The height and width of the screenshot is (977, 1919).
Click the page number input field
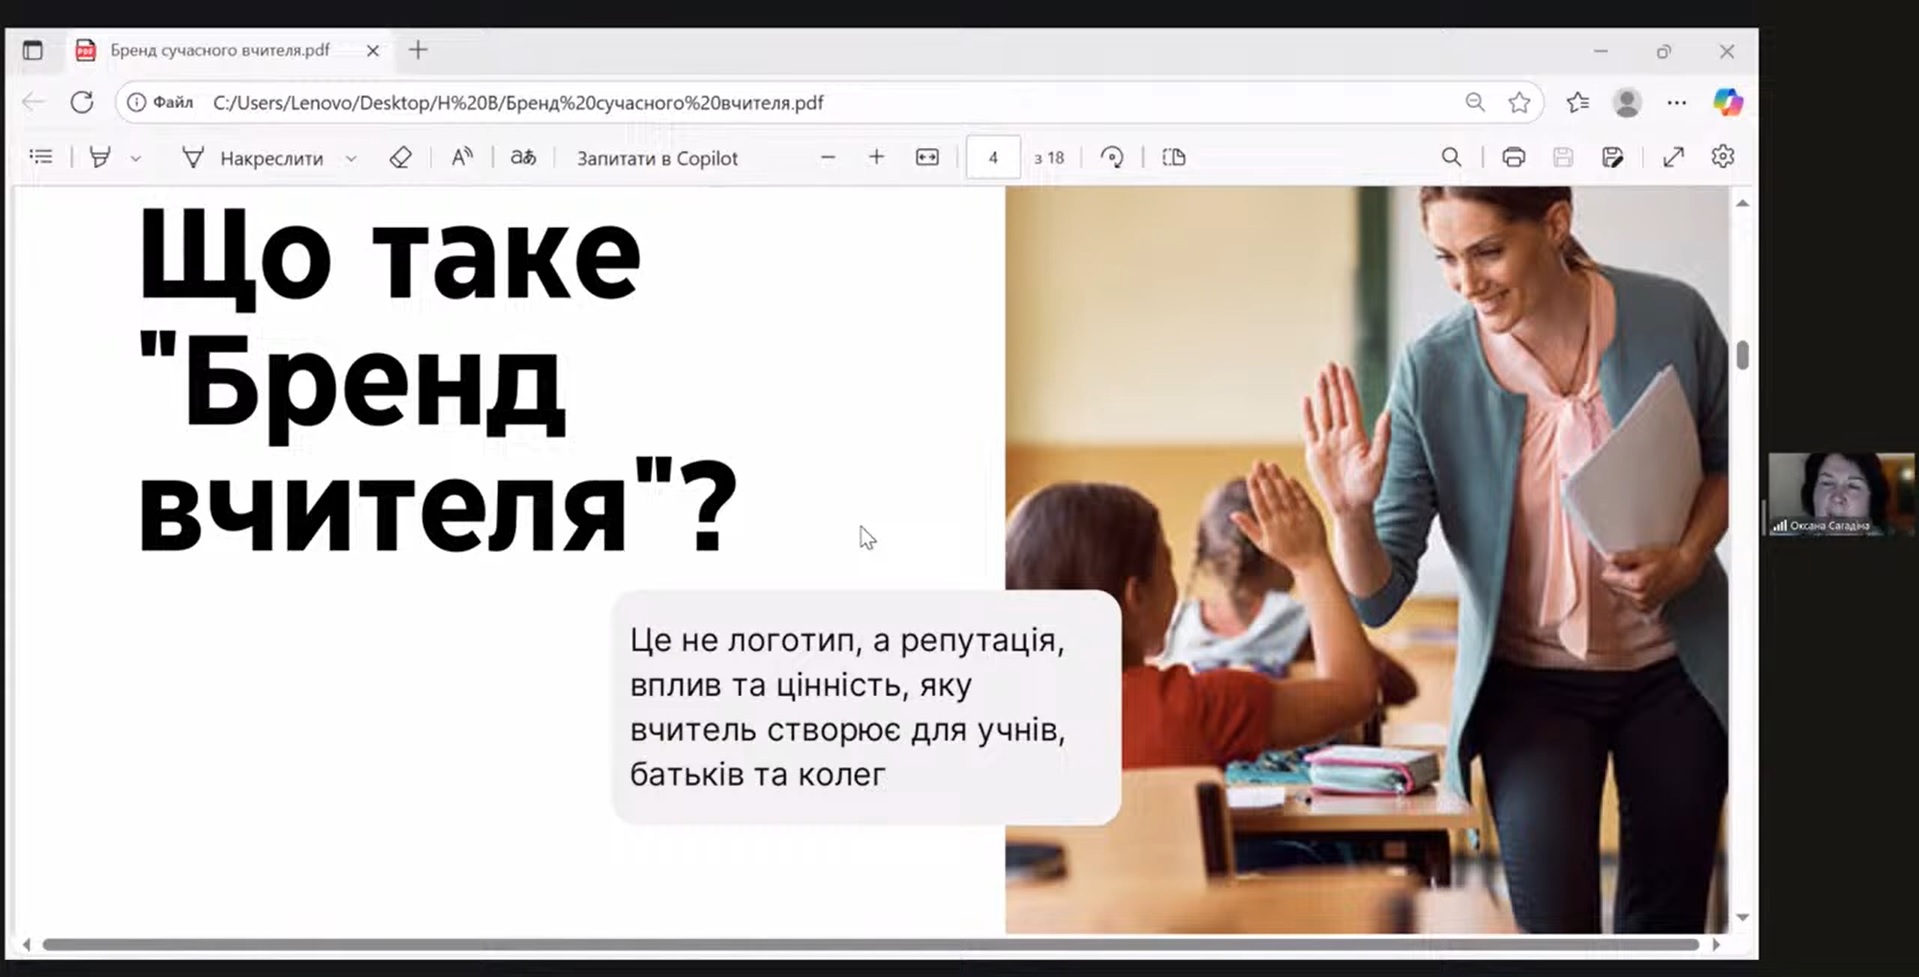(x=992, y=157)
